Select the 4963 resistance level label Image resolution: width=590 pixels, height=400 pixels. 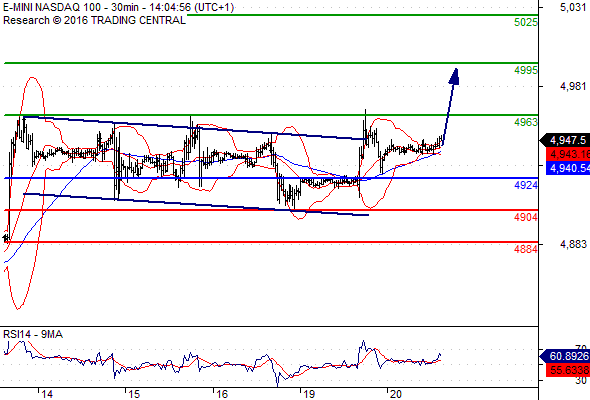[526, 122]
